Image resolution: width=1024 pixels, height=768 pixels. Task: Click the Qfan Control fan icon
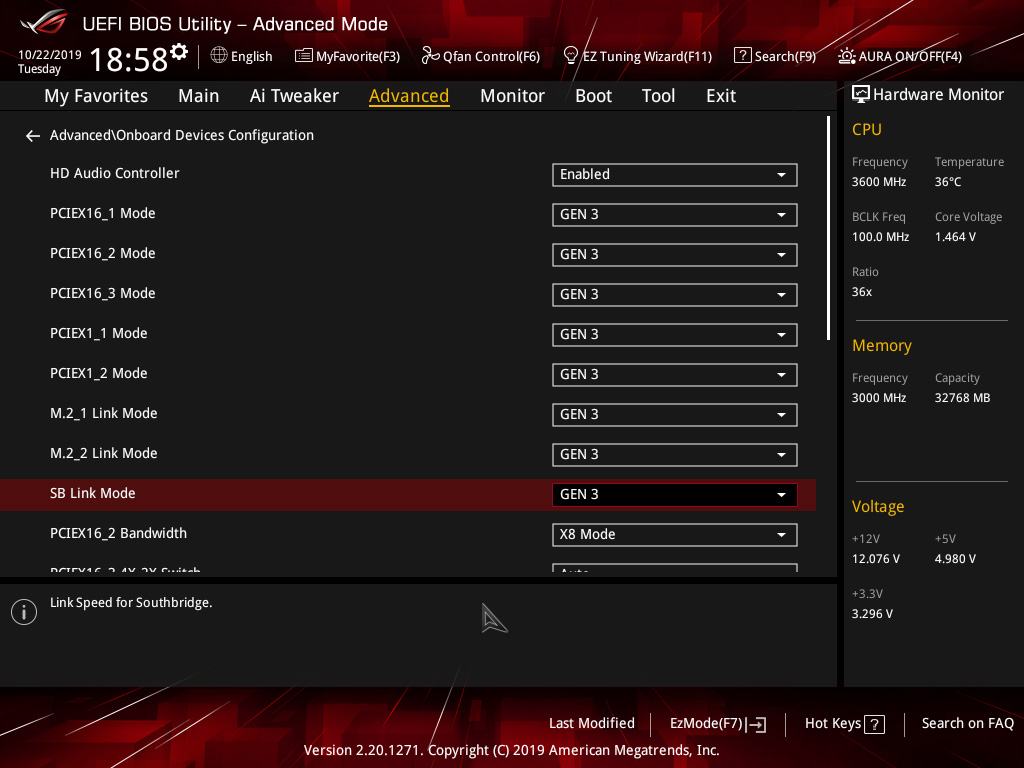tap(430, 56)
